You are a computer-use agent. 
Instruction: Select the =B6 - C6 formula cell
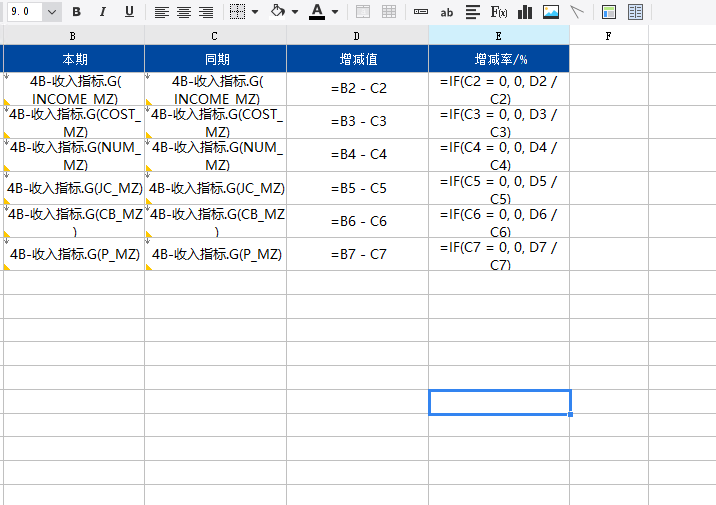358,221
